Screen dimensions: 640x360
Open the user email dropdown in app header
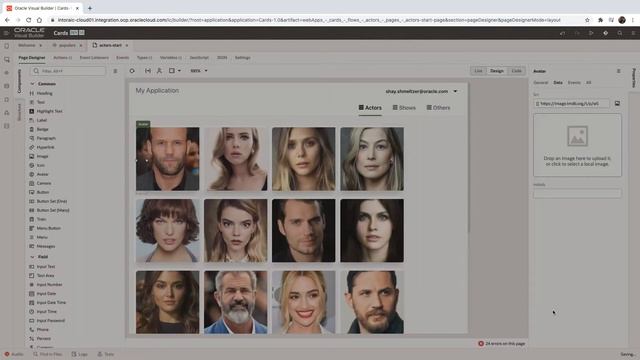click(x=421, y=91)
